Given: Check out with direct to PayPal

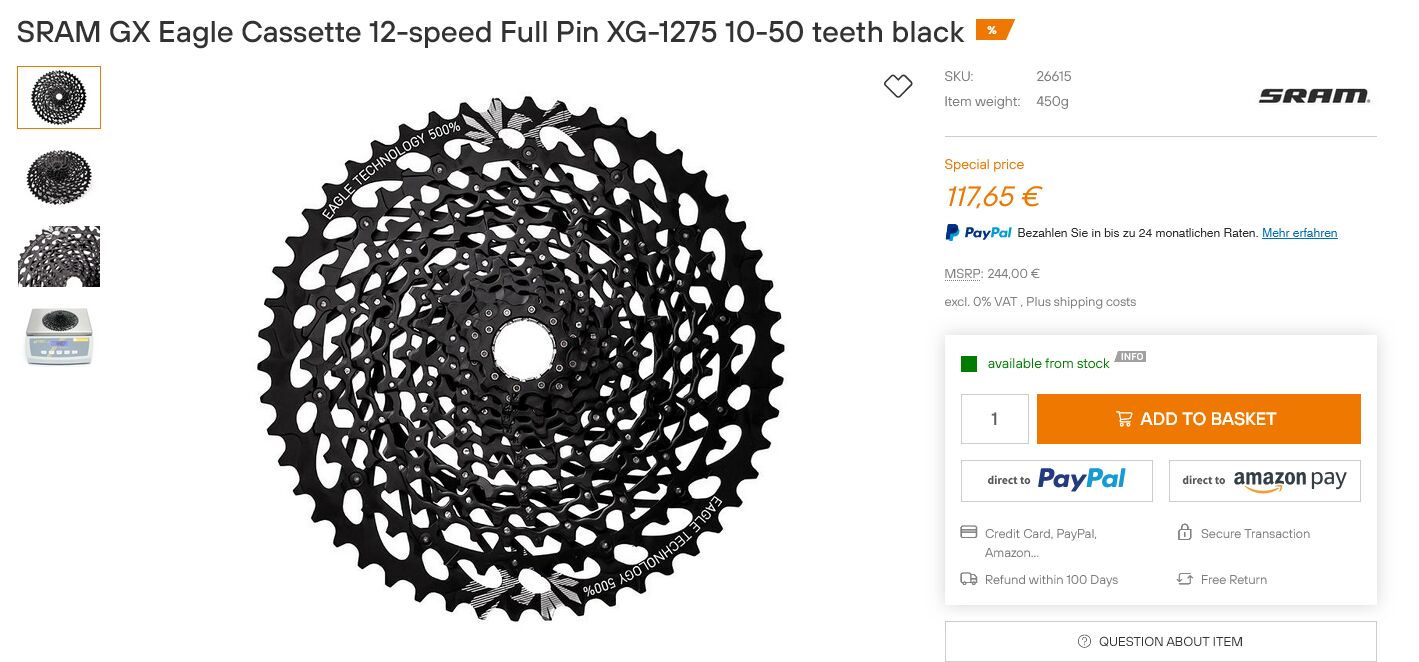Looking at the screenshot, I should [1056, 480].
